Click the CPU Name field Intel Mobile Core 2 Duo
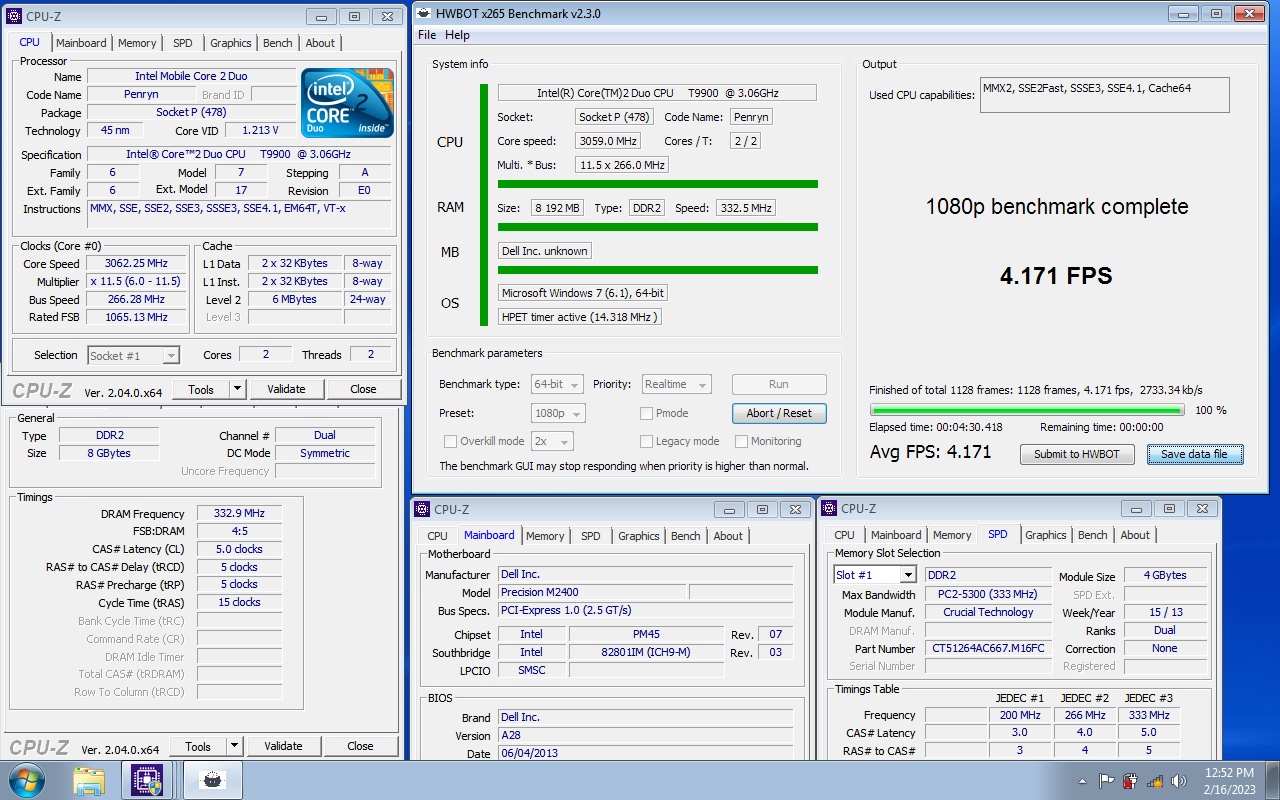The height and width of the screenshot is (800, 1280). (191, 76)
